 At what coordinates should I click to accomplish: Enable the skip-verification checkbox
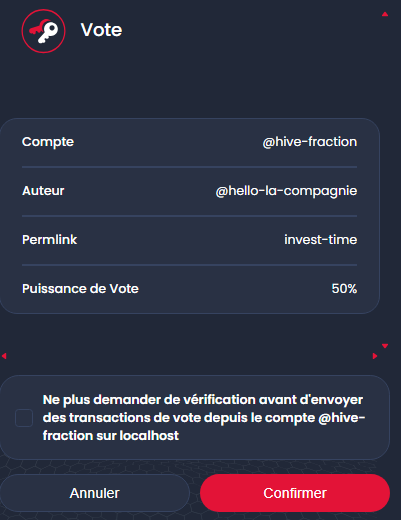pos(24,418)
